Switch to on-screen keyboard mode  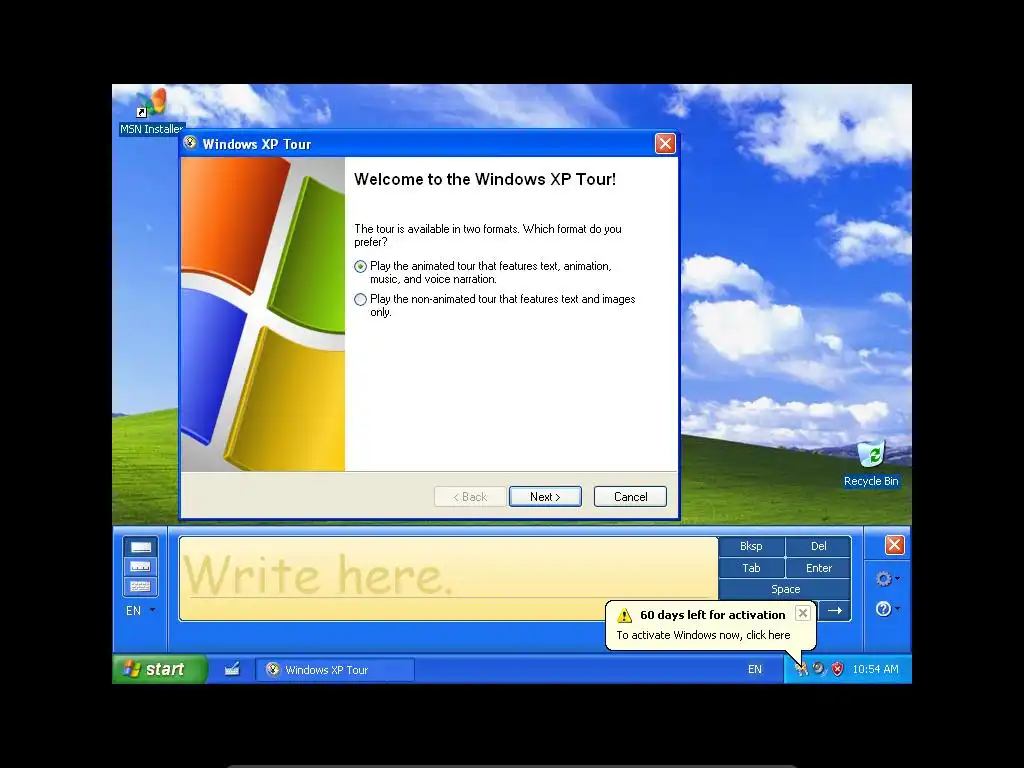coord(140,586)
